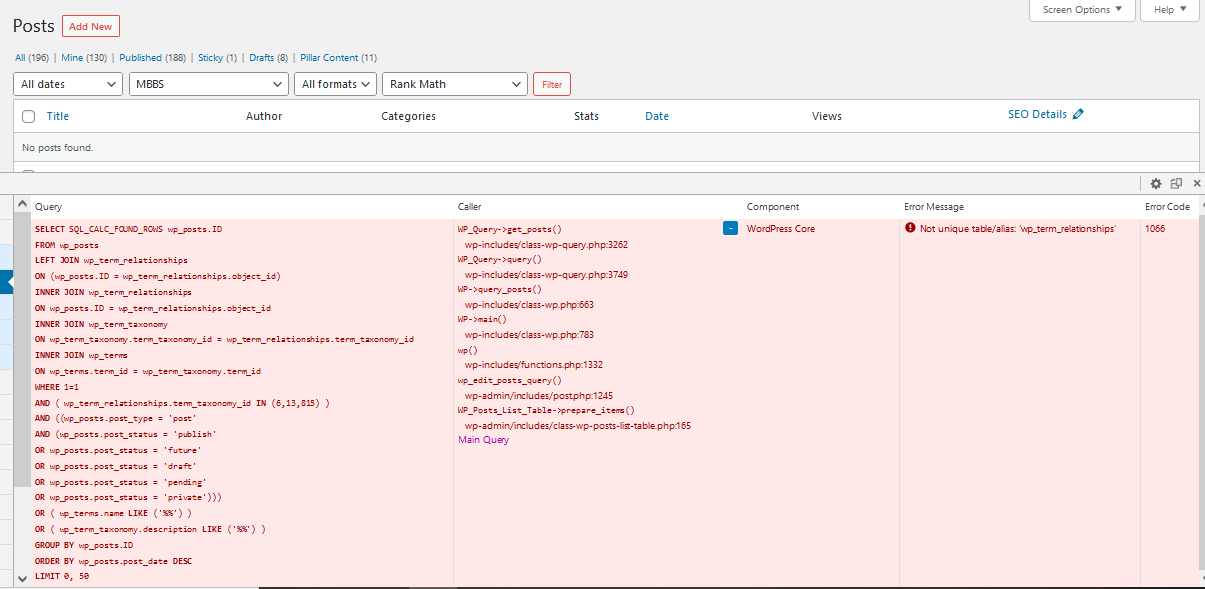Open the Rank Math filter dropdown
Viewport: 1205px width, 589px height.
(455, 84)
